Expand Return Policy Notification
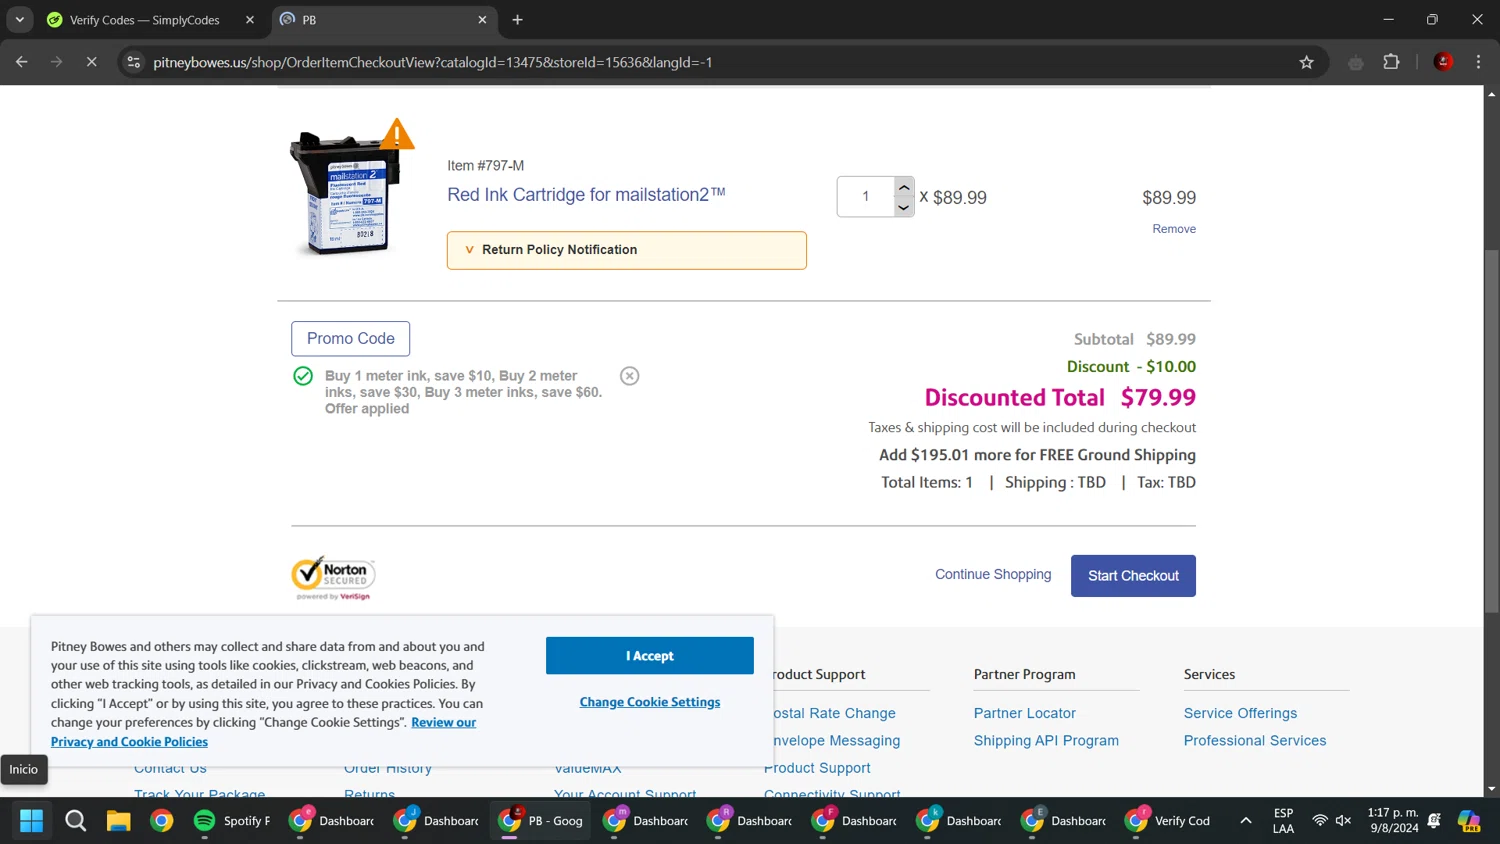Viewport: 1500px width, 844px height. pyautogui.click(x=627, y=250)
